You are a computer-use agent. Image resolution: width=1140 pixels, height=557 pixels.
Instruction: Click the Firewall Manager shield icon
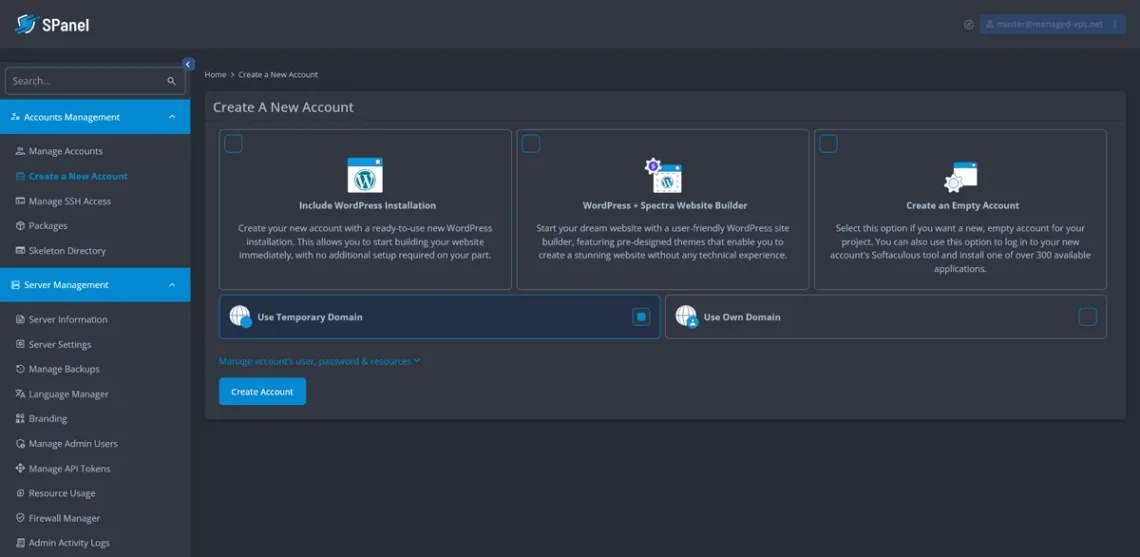(x=20, y=518)
